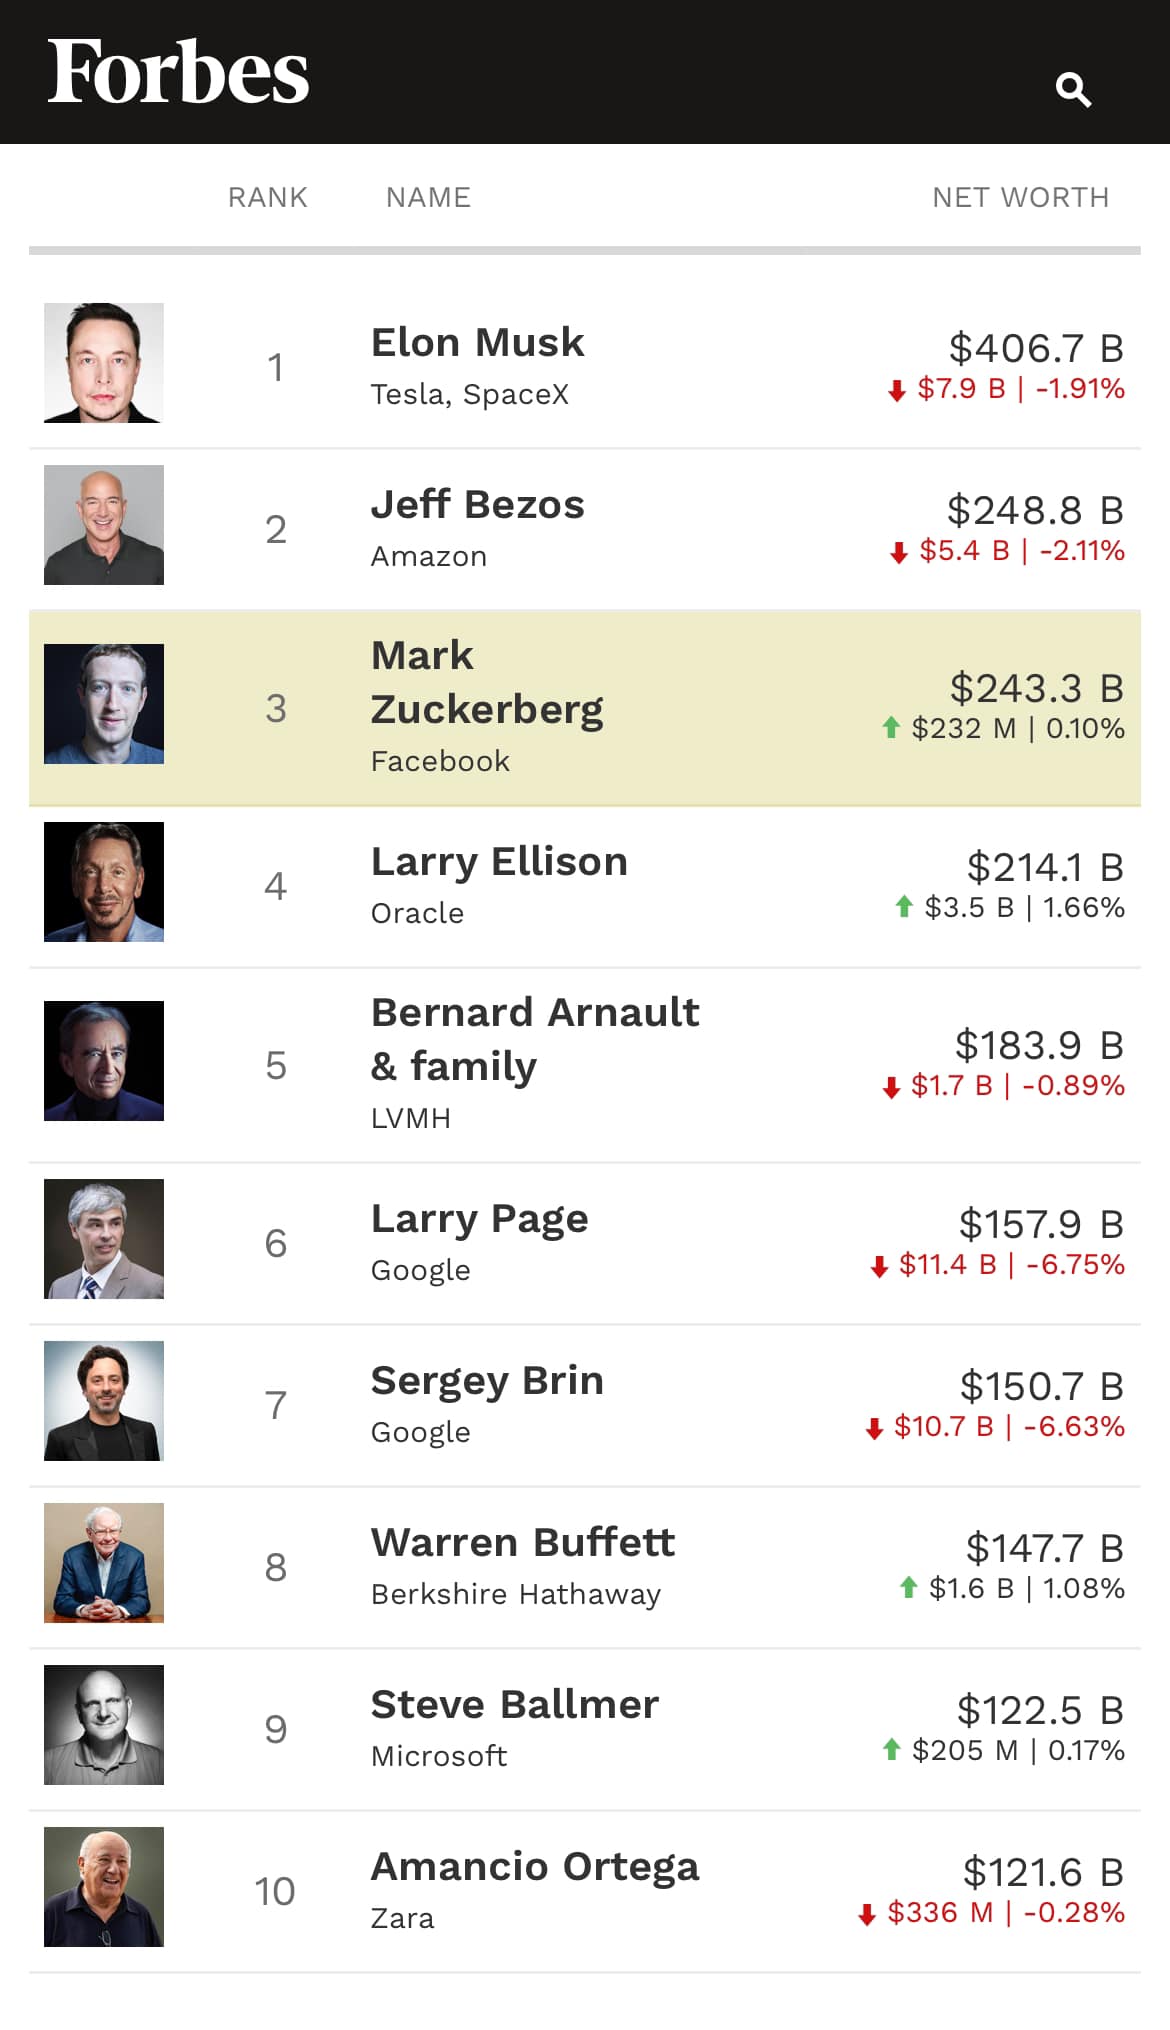
Task: Click the rank 2 portrait thumbnail
Action: (104, 525)
